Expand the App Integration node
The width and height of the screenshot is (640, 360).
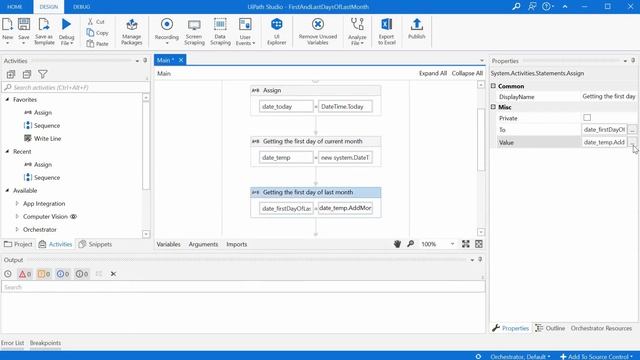[17, 203]
